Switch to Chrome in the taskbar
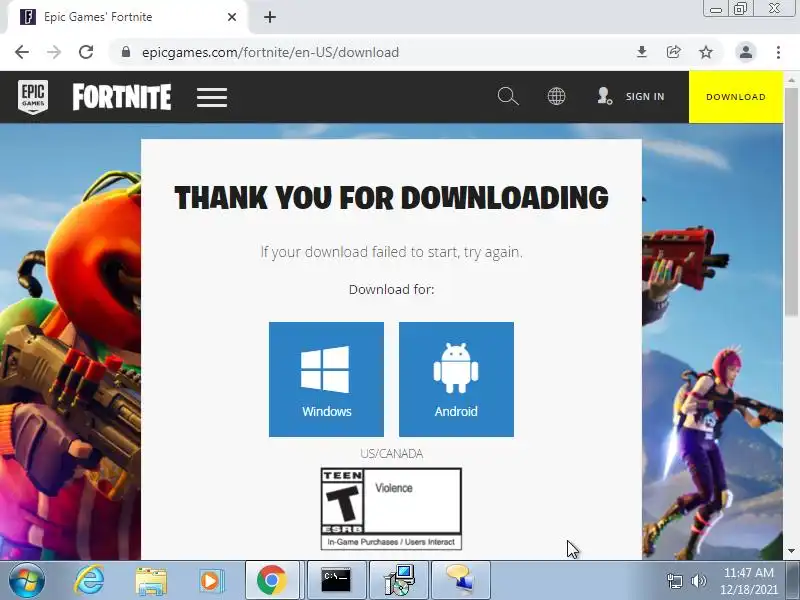Viewport: 800px width, 600px height. pyautogui.click(x=272, y=581)
